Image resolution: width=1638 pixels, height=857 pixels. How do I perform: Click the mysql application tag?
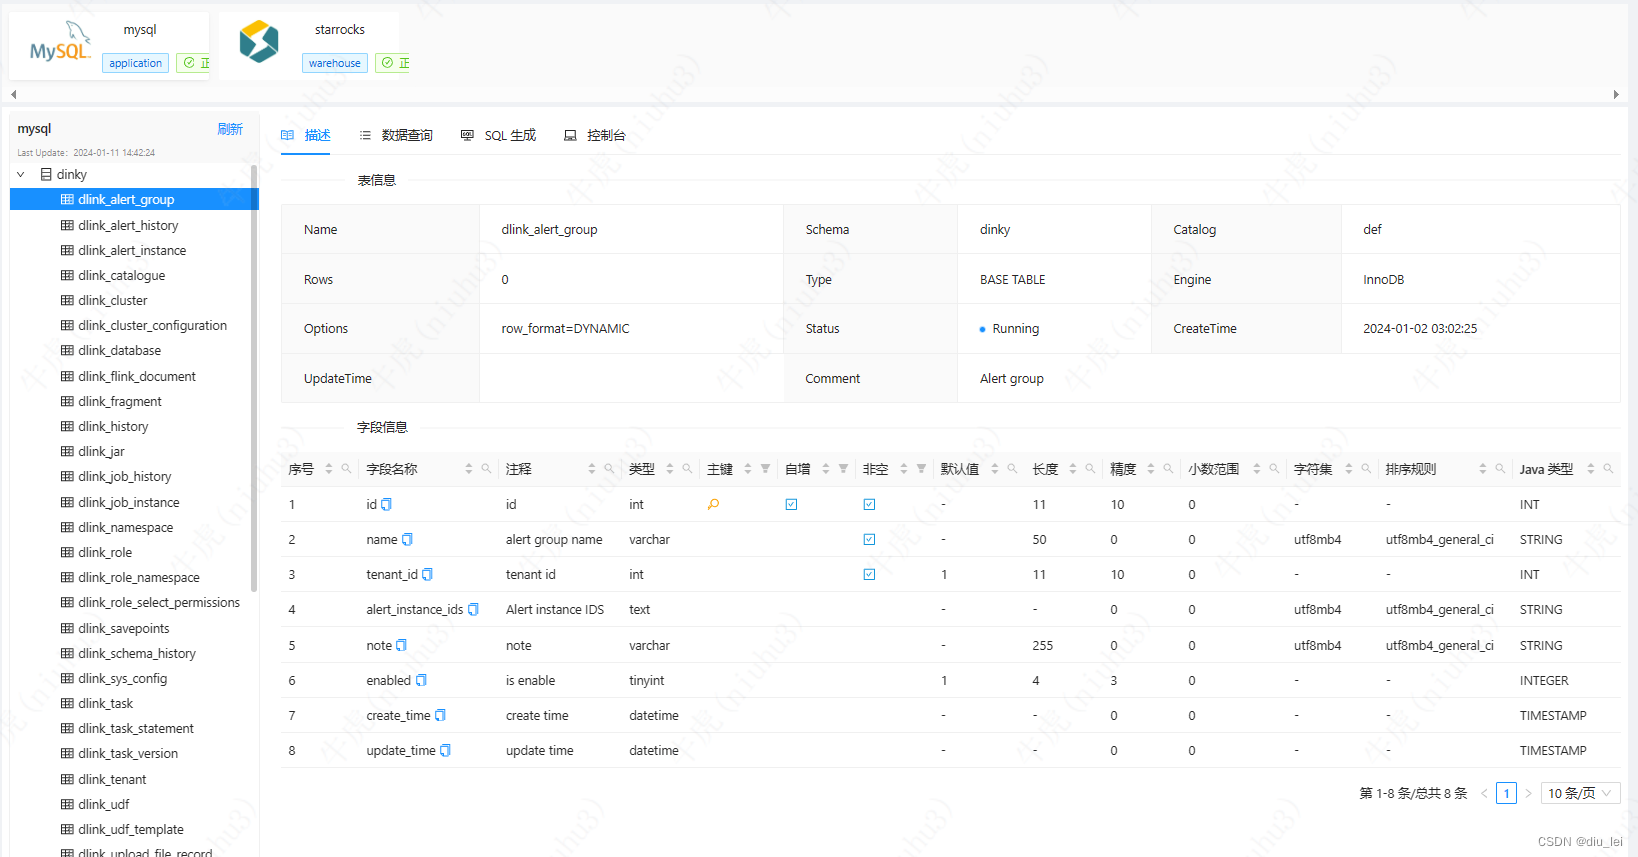(135, 63)
